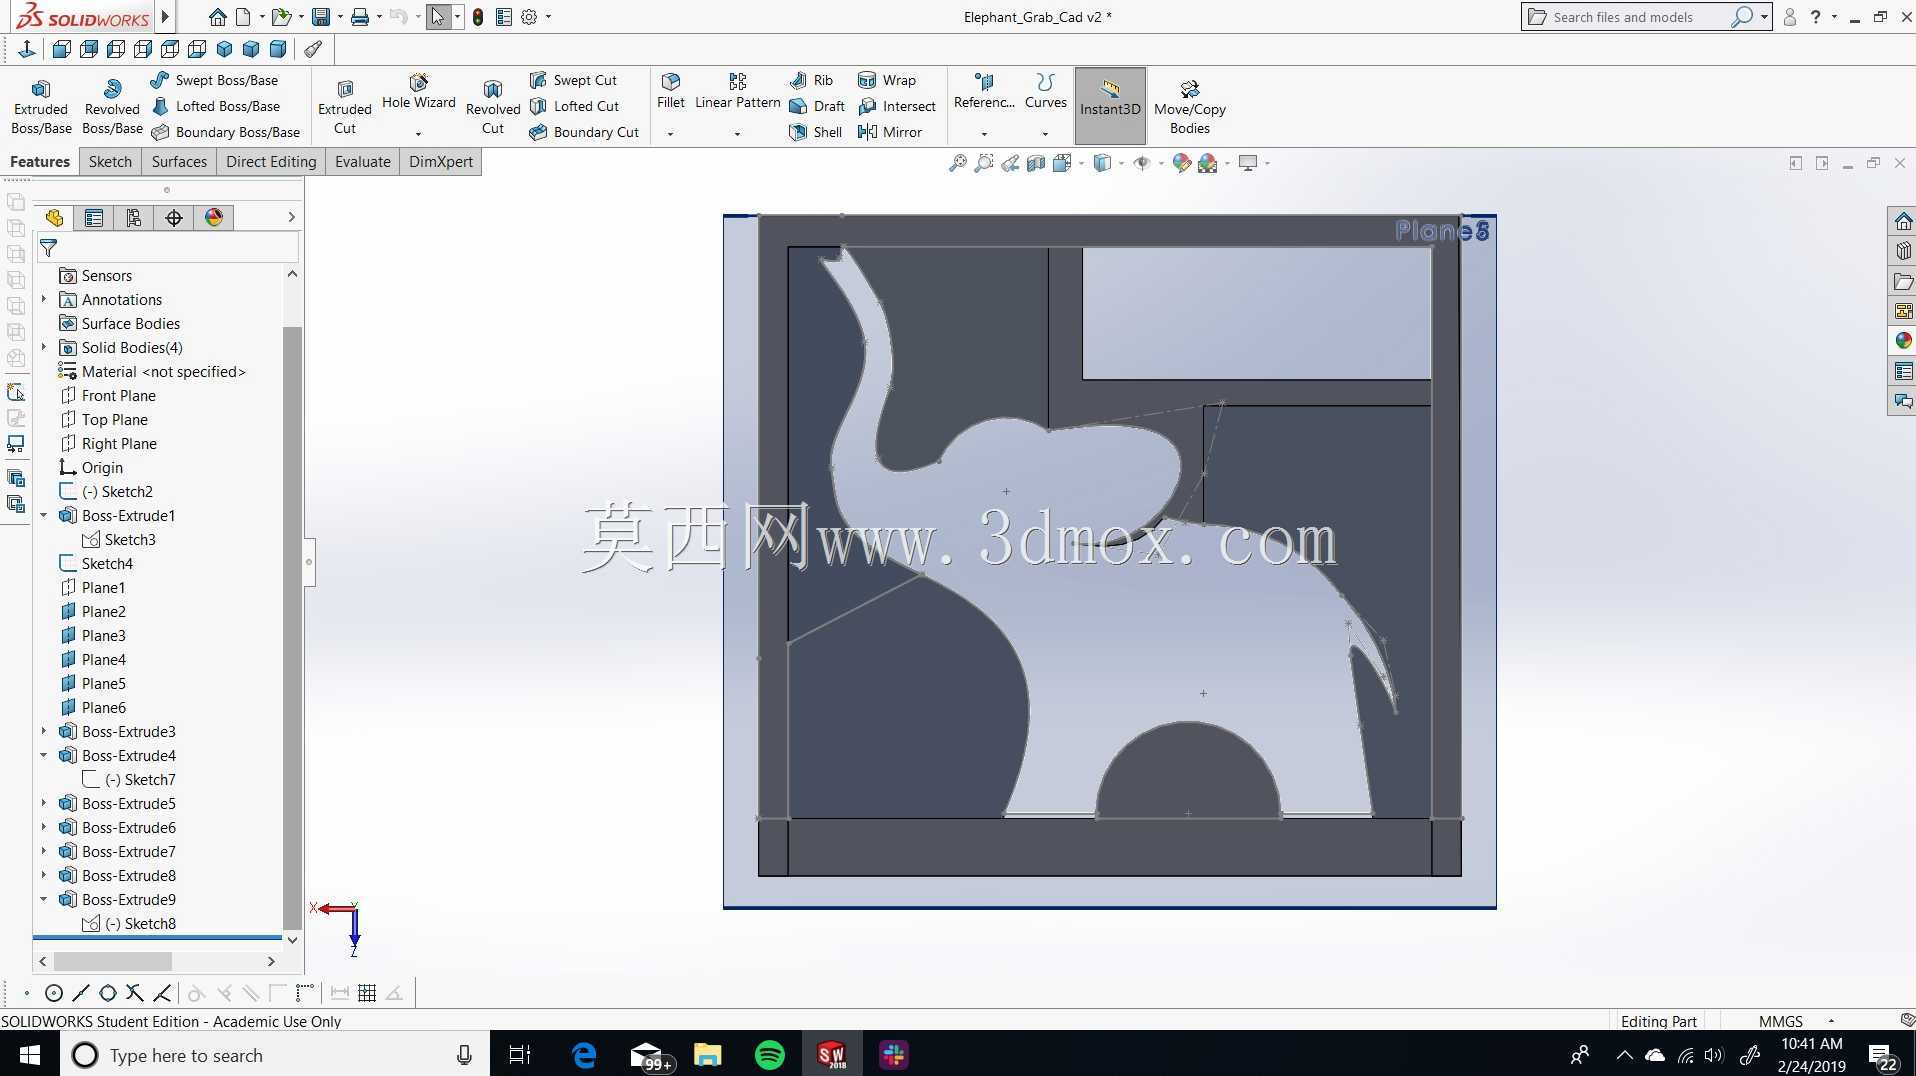Open the Curves tool
This screenshot has width=1916, height=1076.
tap(1045, 91)
